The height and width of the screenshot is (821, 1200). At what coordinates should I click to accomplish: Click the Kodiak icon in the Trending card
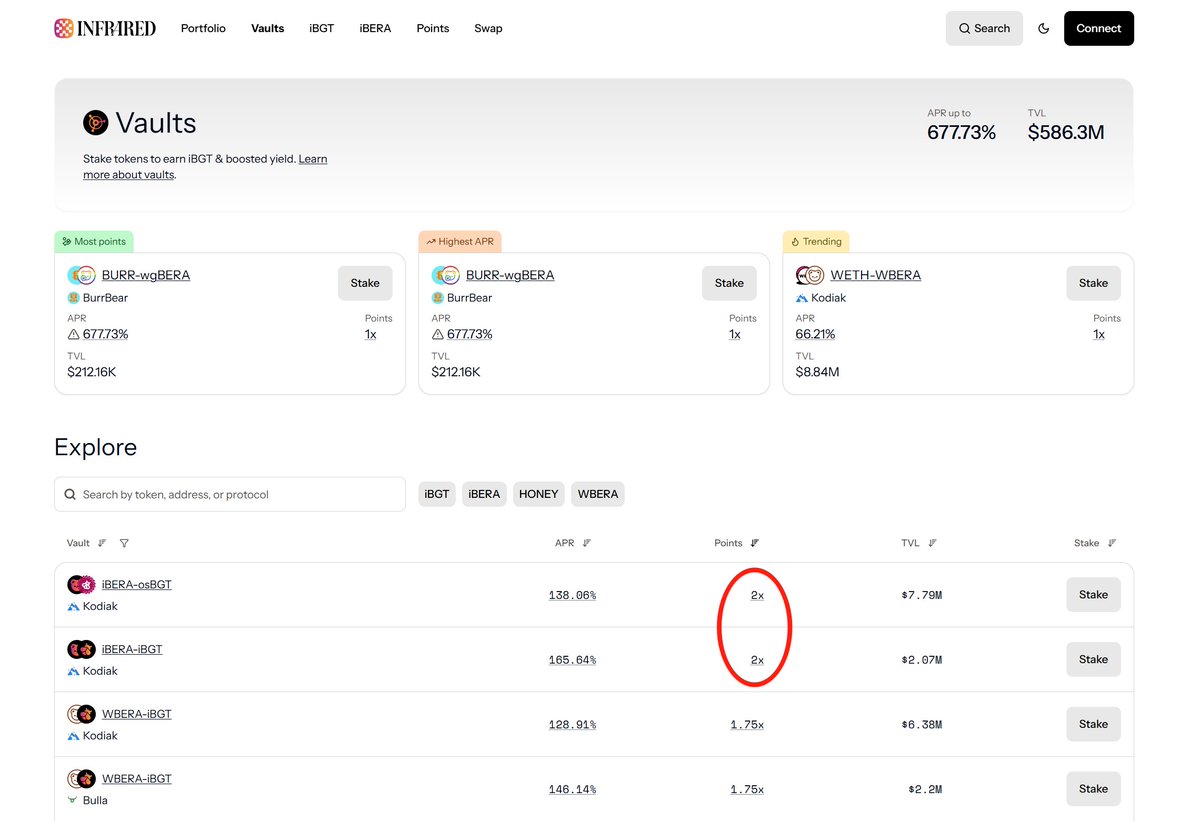(x=802, y=298)
